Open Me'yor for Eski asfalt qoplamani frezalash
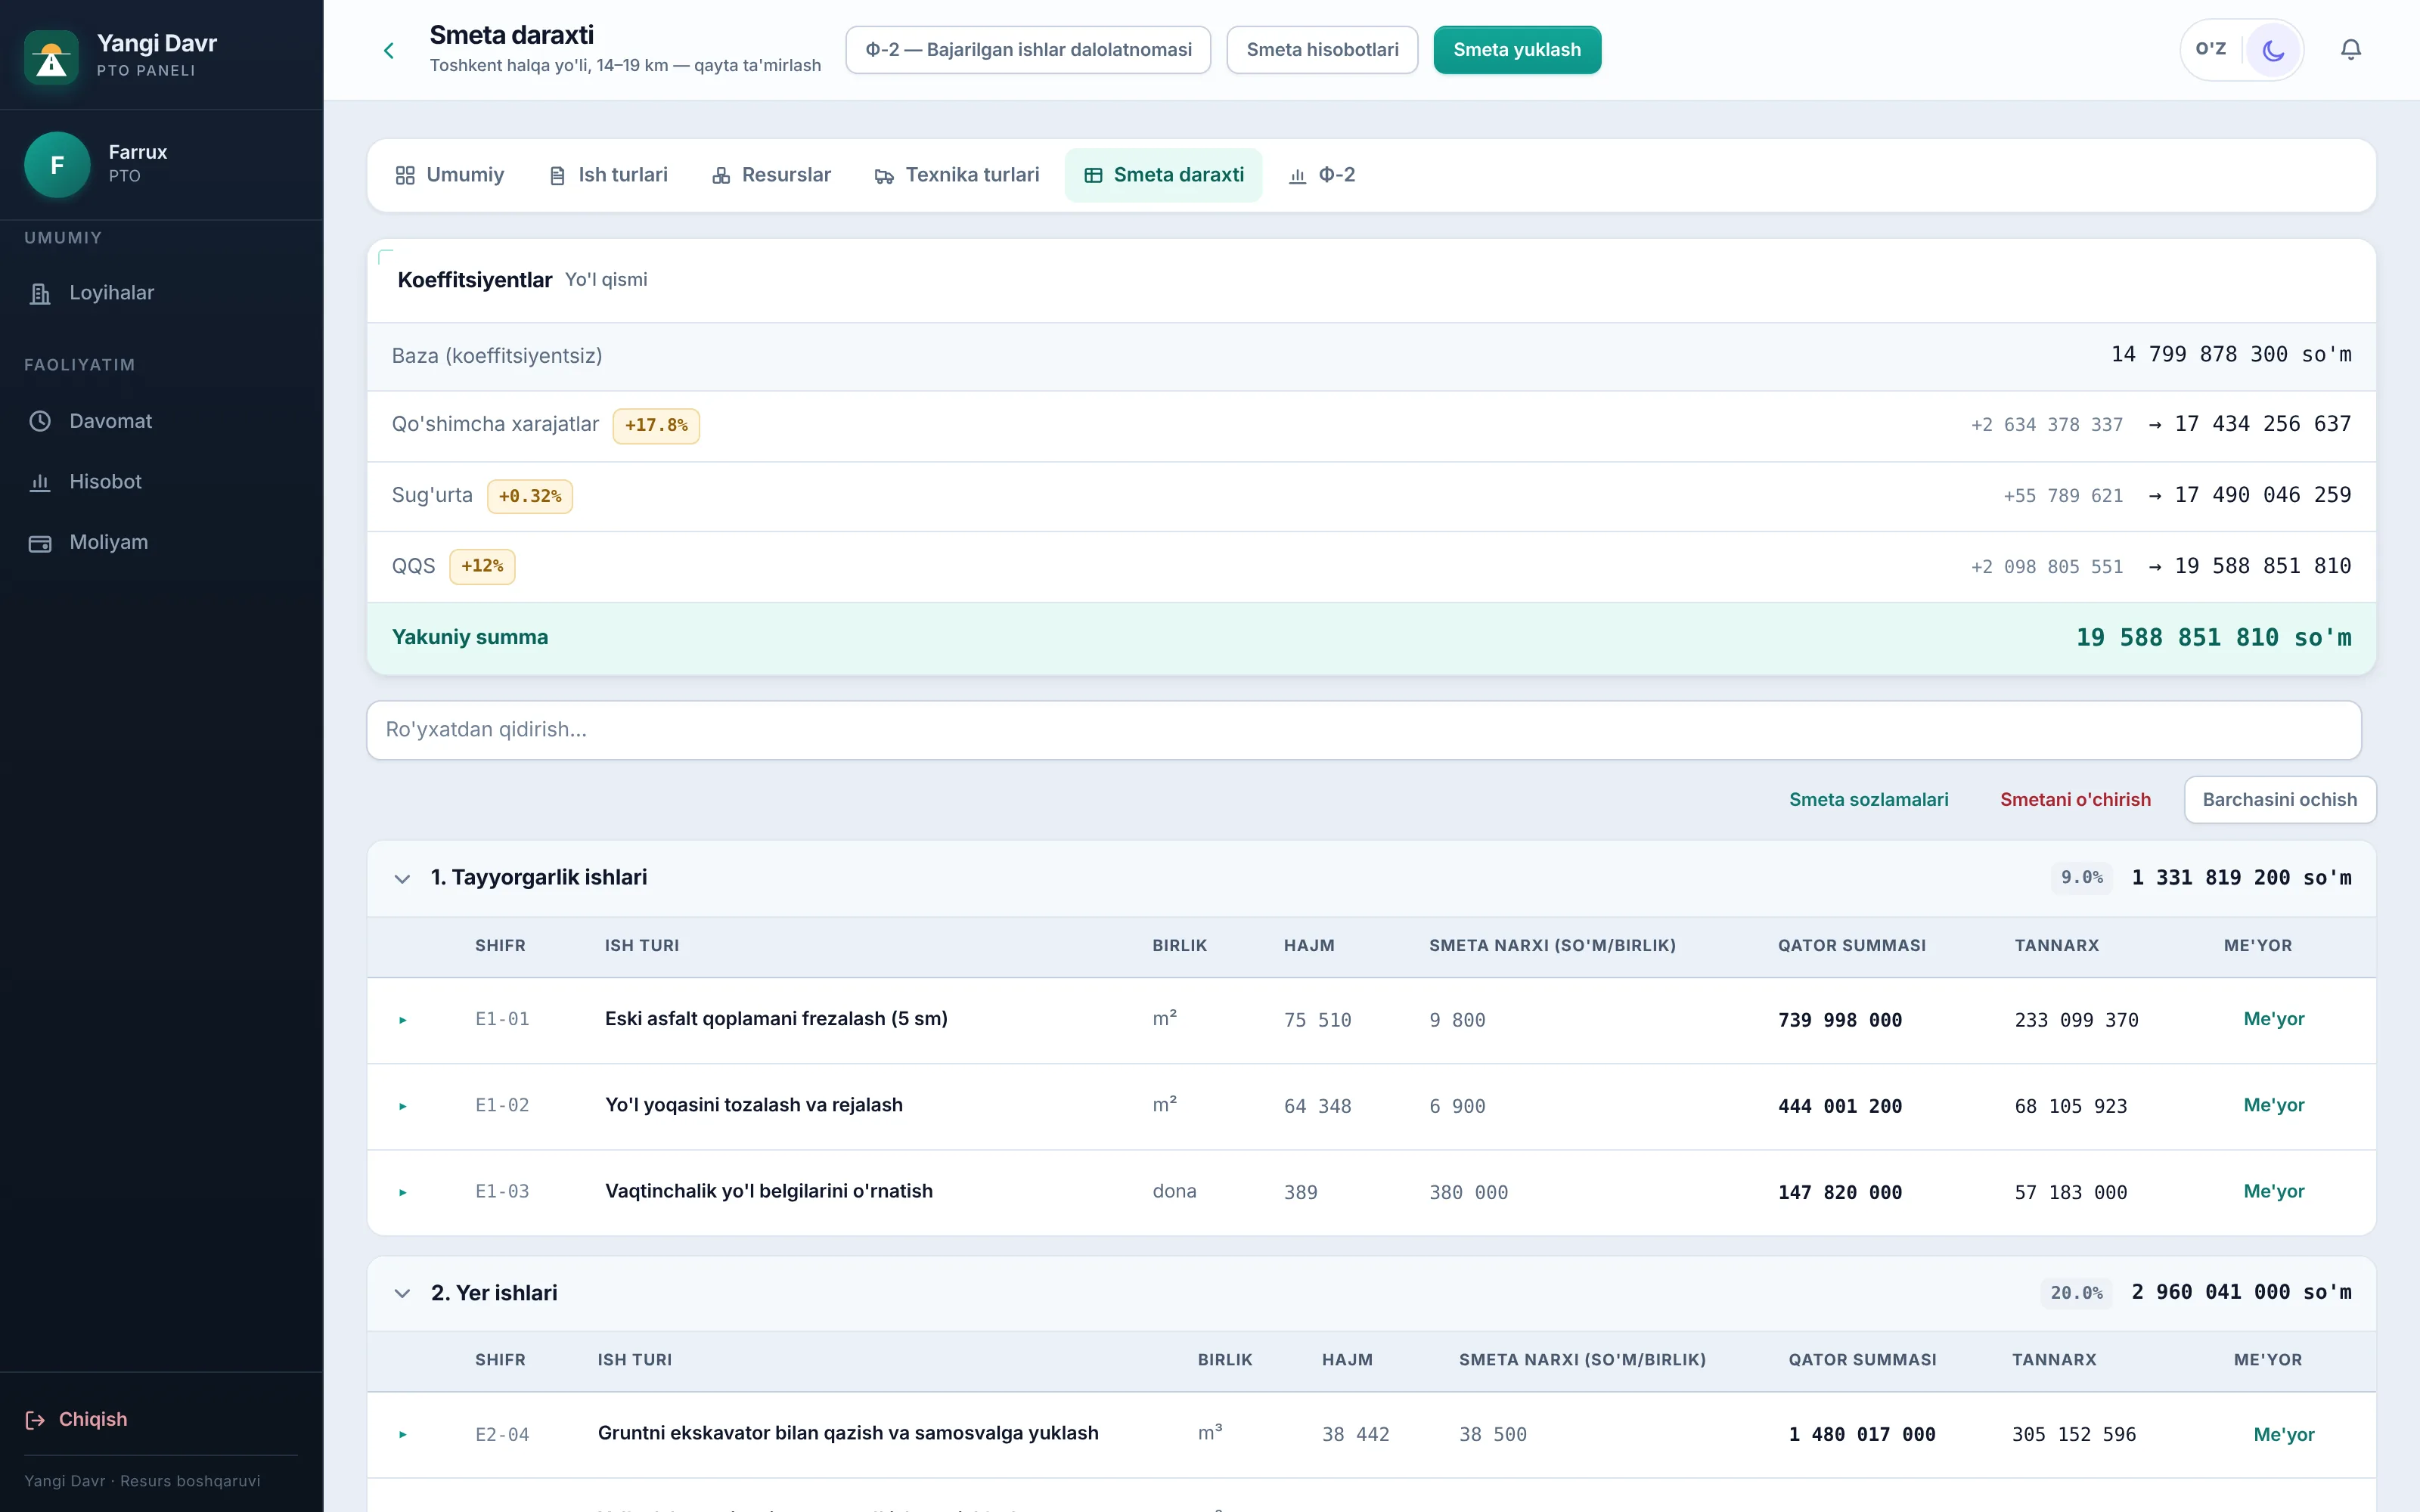Viewport: 2420px width, 1512px height. 2273,1019
